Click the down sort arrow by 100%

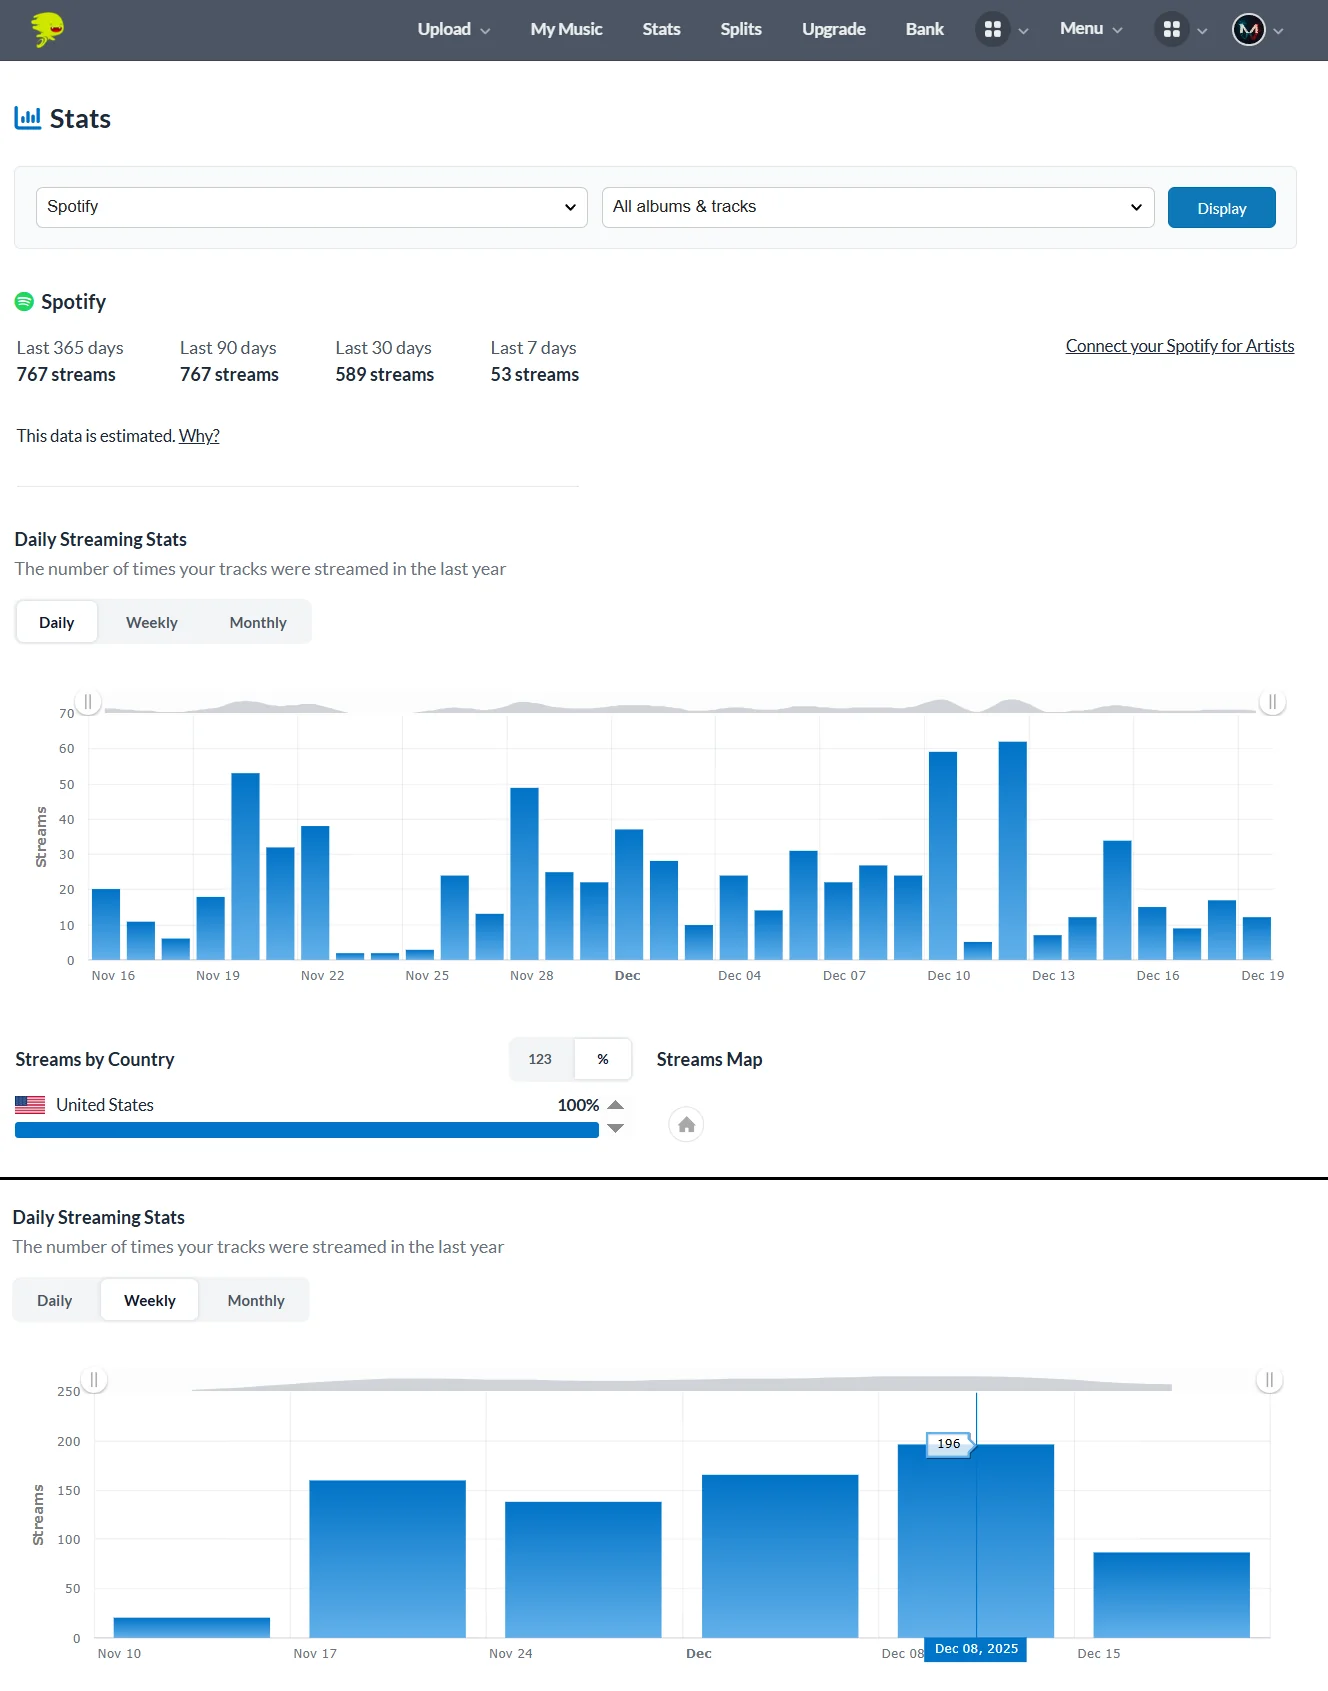[x=616, y=1128]
